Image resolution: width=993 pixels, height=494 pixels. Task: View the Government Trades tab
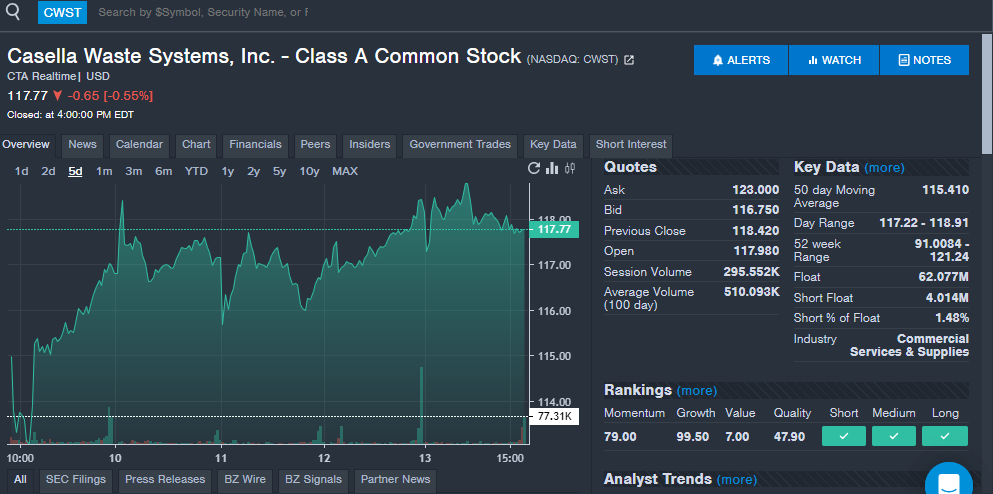pos(460,144)
